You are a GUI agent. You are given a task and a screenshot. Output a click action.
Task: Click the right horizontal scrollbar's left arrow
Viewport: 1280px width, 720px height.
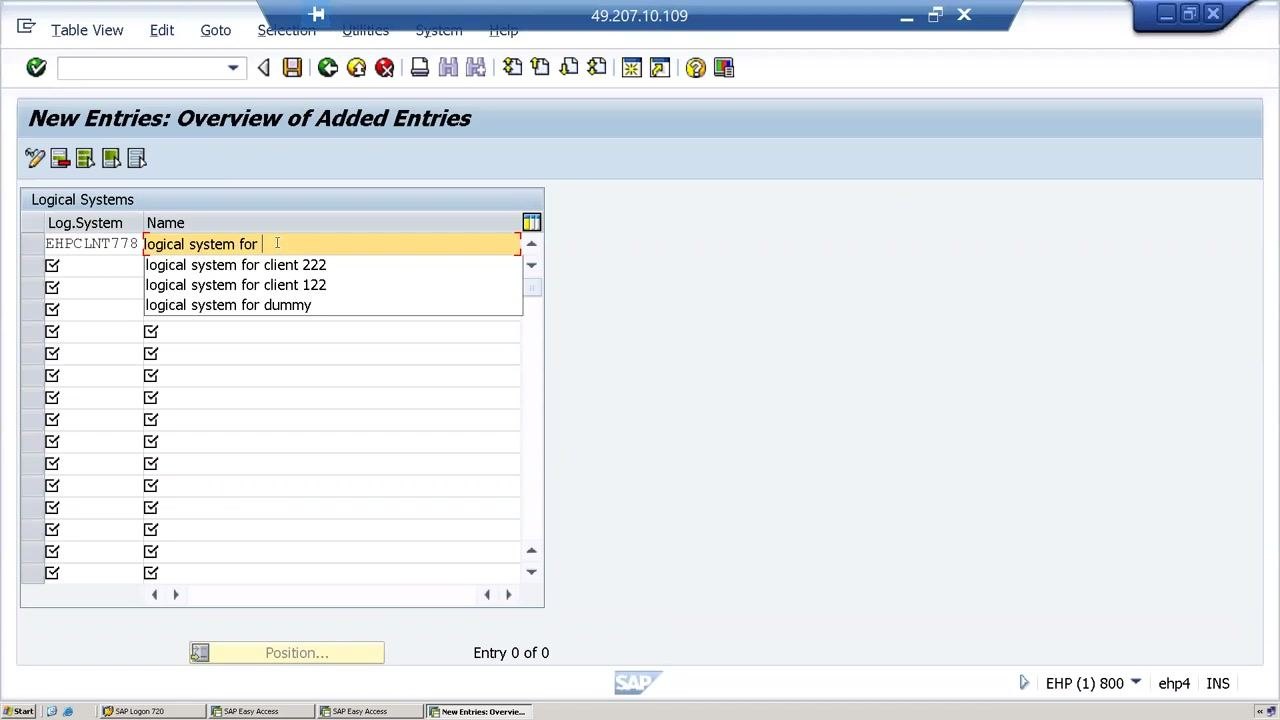[x=487, y=595]
